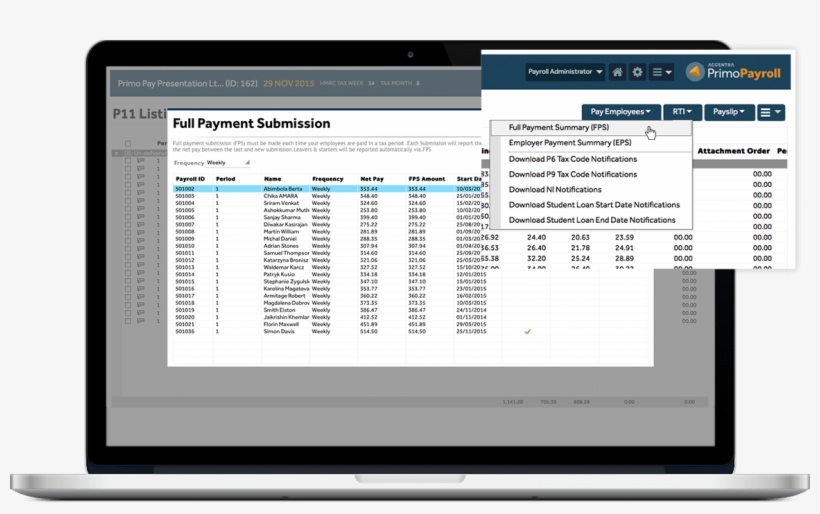Open the top bar hamburger menu
Screen dimensions: 820x514
click(x=662, y=72)
